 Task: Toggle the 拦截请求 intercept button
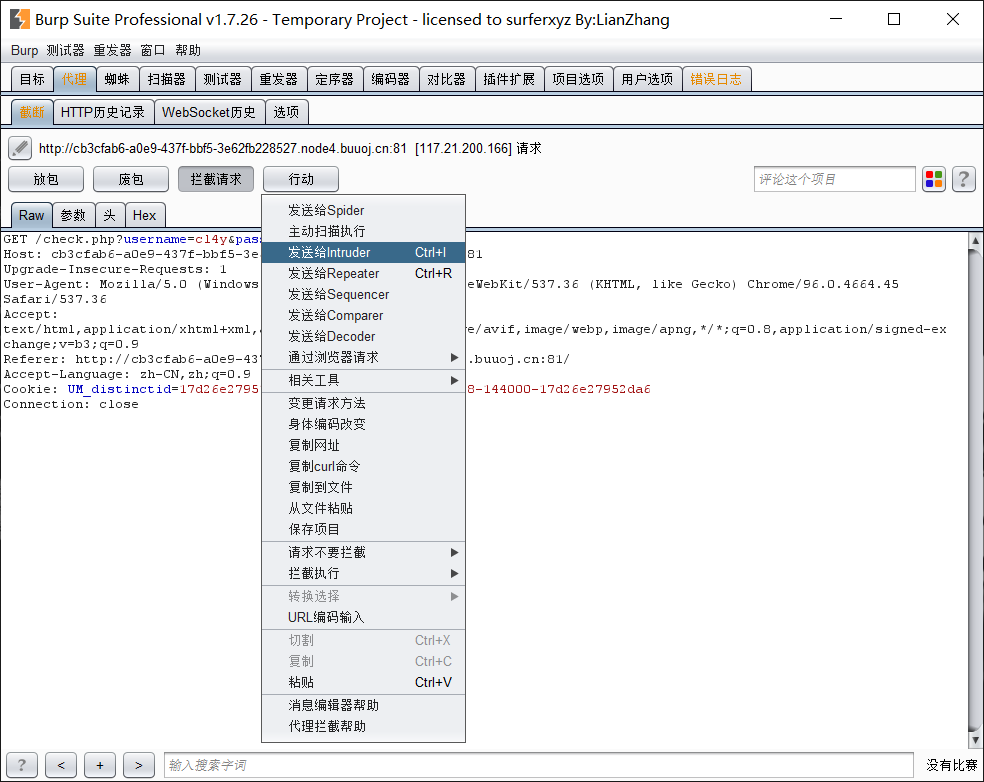click(216, 179)
